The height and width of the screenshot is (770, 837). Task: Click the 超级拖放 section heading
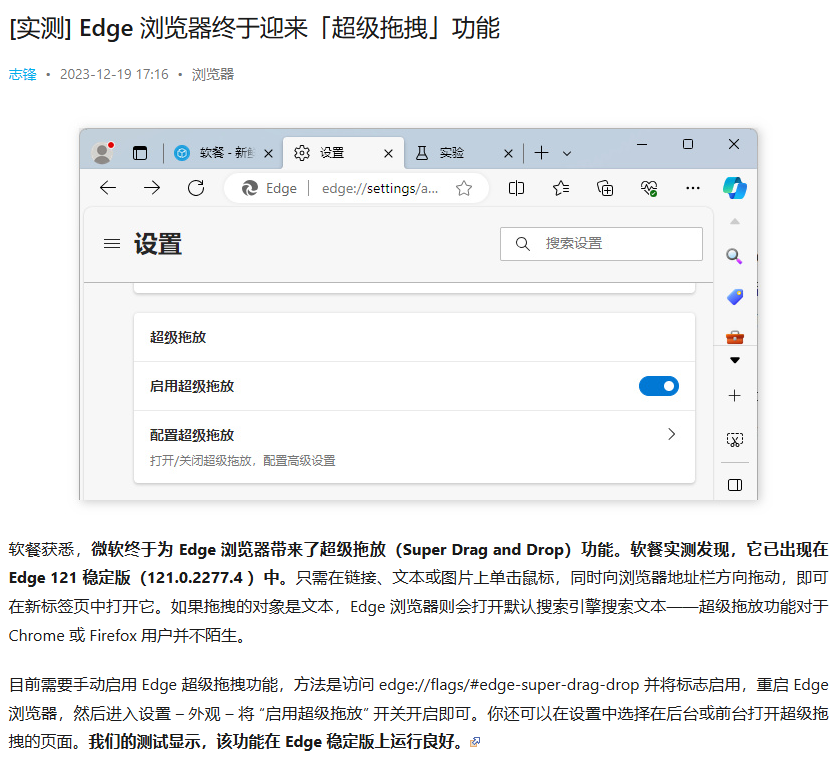178,337
